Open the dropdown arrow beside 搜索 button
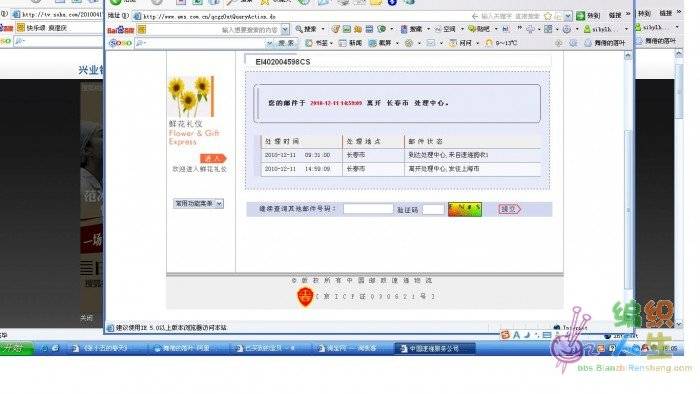The height and width of the screenshot is (394, 700). pos(323,29)
